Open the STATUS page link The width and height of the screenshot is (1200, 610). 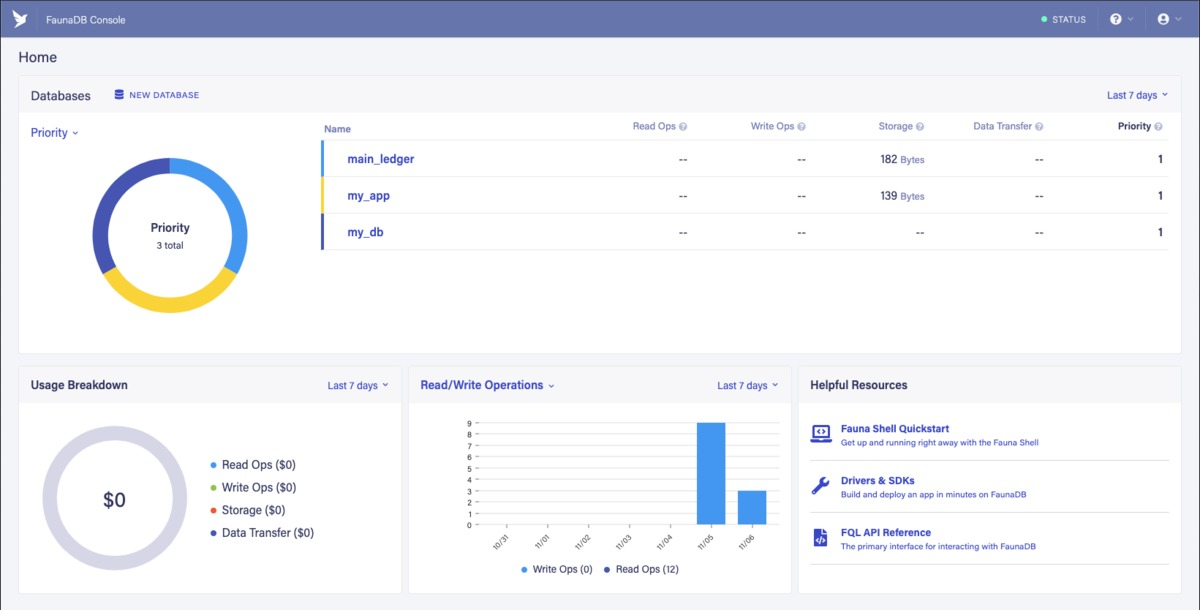[1063, 19]
